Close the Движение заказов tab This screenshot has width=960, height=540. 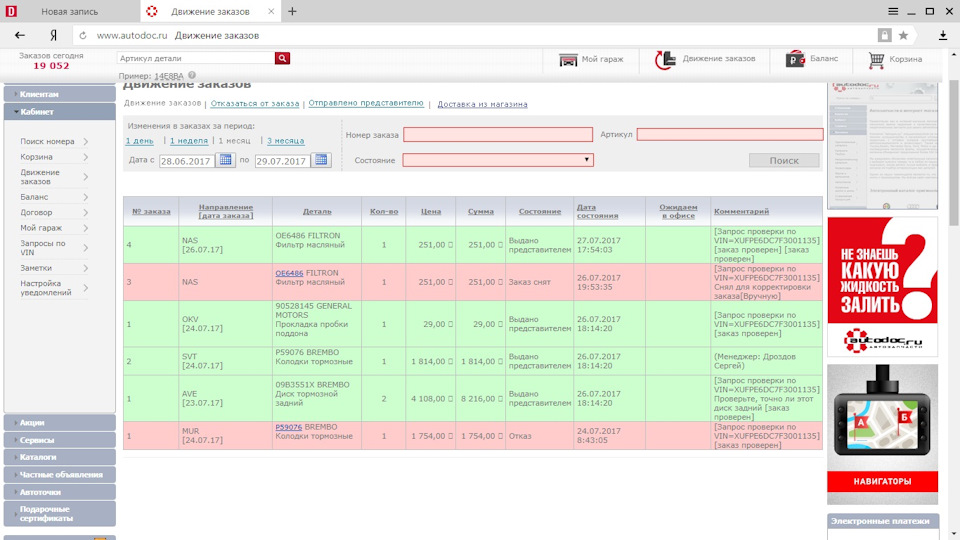click(271, 12)
